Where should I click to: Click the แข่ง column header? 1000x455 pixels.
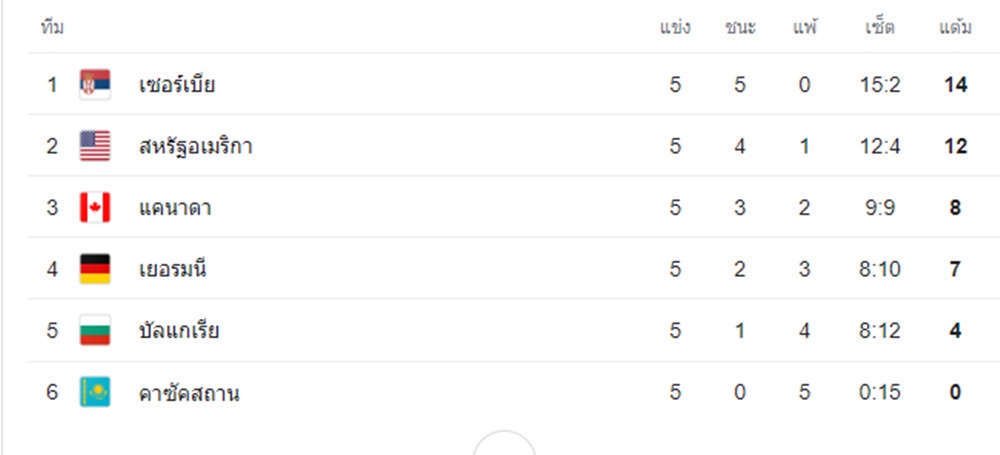[675, 27]
